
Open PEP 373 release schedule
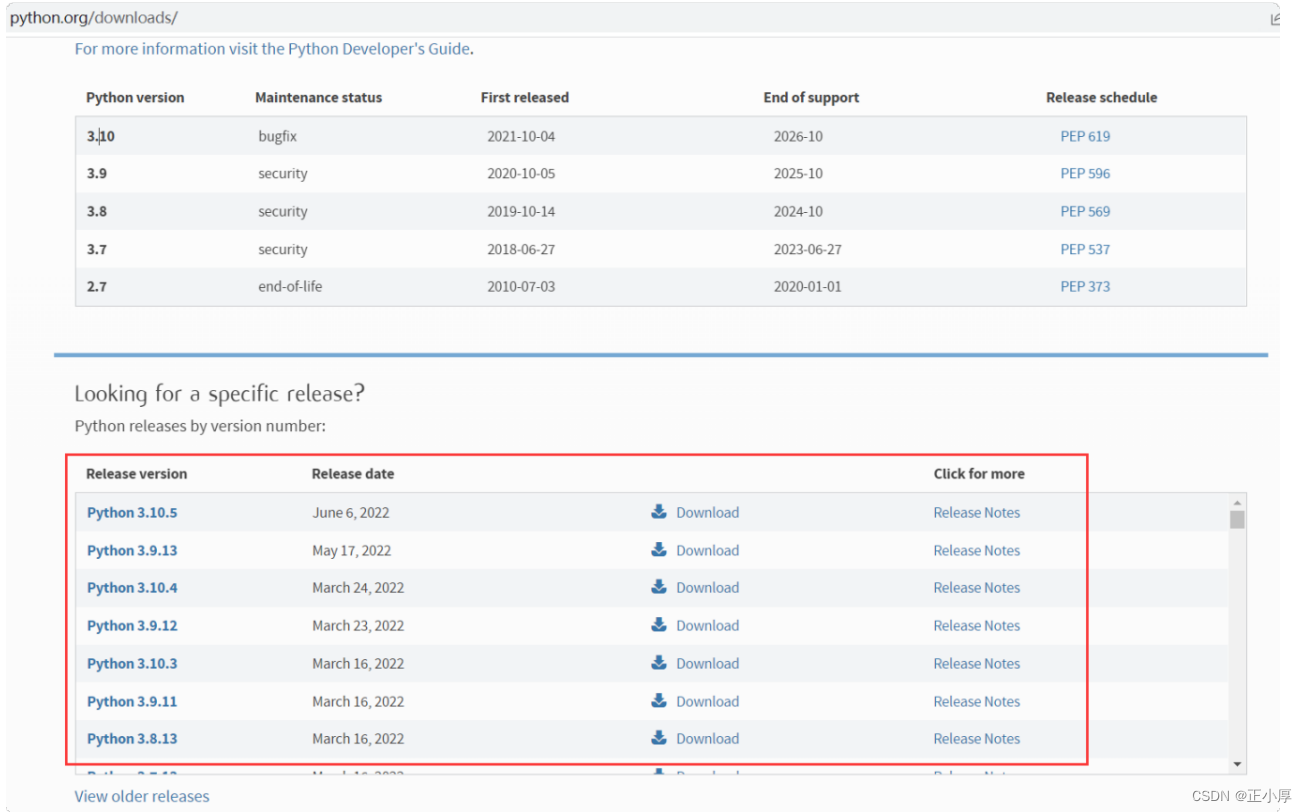1085,286
